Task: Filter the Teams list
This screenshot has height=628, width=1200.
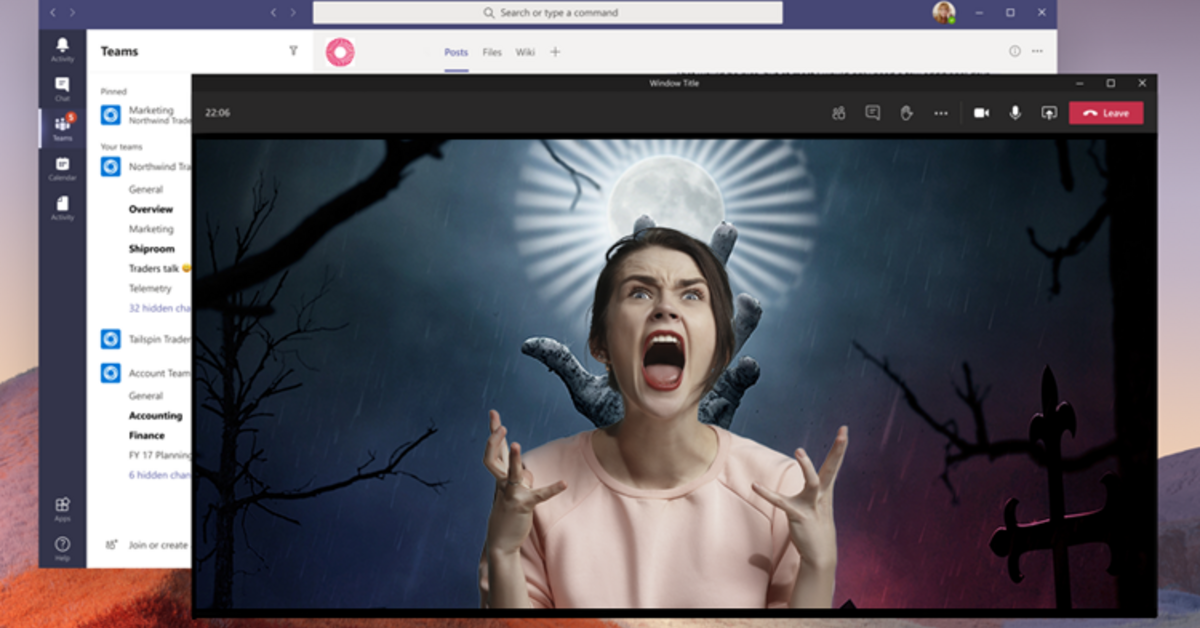Action: pos(293,51)
